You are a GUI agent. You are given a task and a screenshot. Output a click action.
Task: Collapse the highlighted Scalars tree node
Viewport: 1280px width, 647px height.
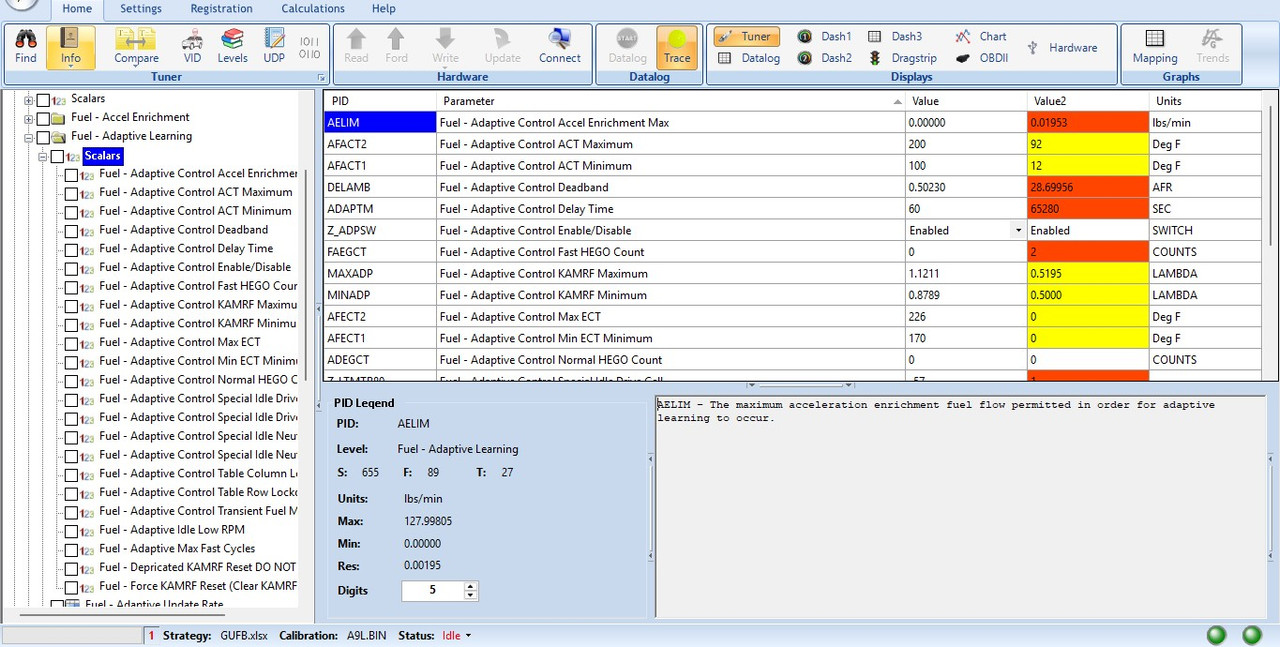pyautogui.click(x=43, y=156)
